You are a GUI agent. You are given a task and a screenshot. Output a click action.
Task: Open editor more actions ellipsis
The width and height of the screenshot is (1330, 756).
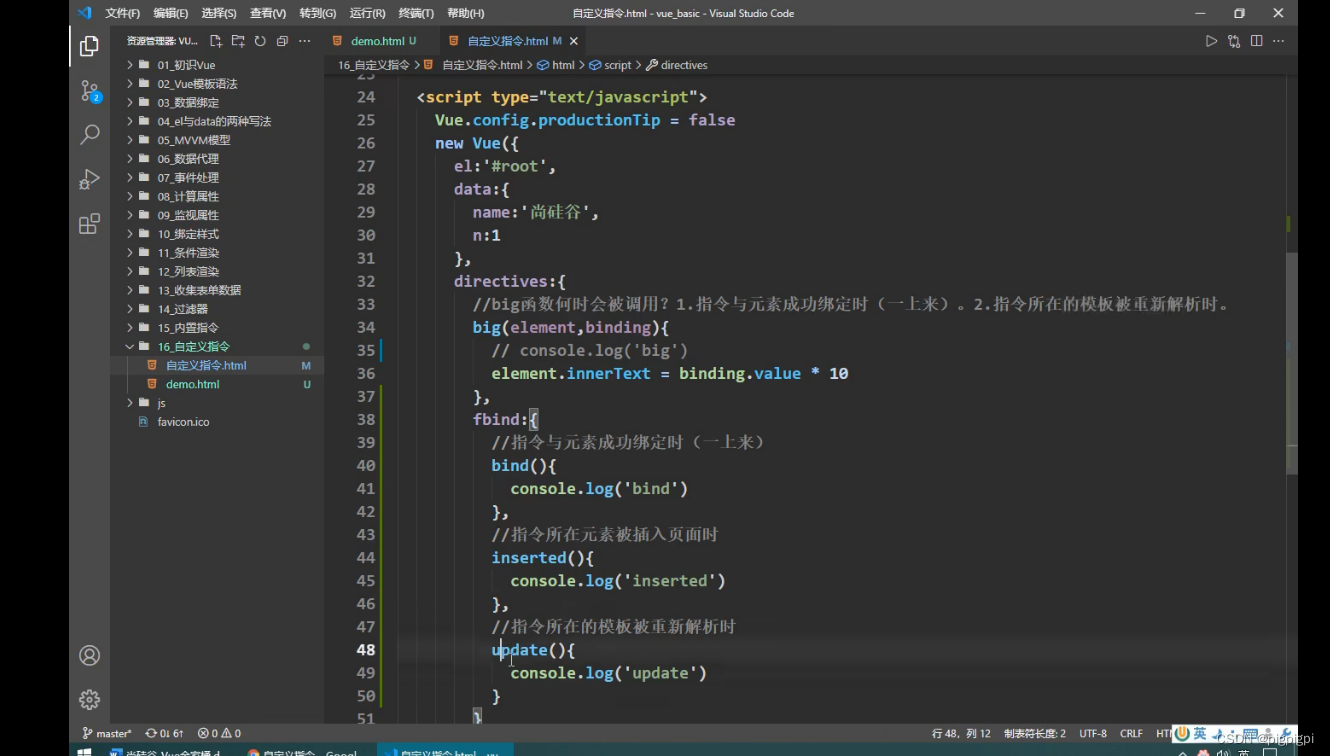tap(1278, 41)
